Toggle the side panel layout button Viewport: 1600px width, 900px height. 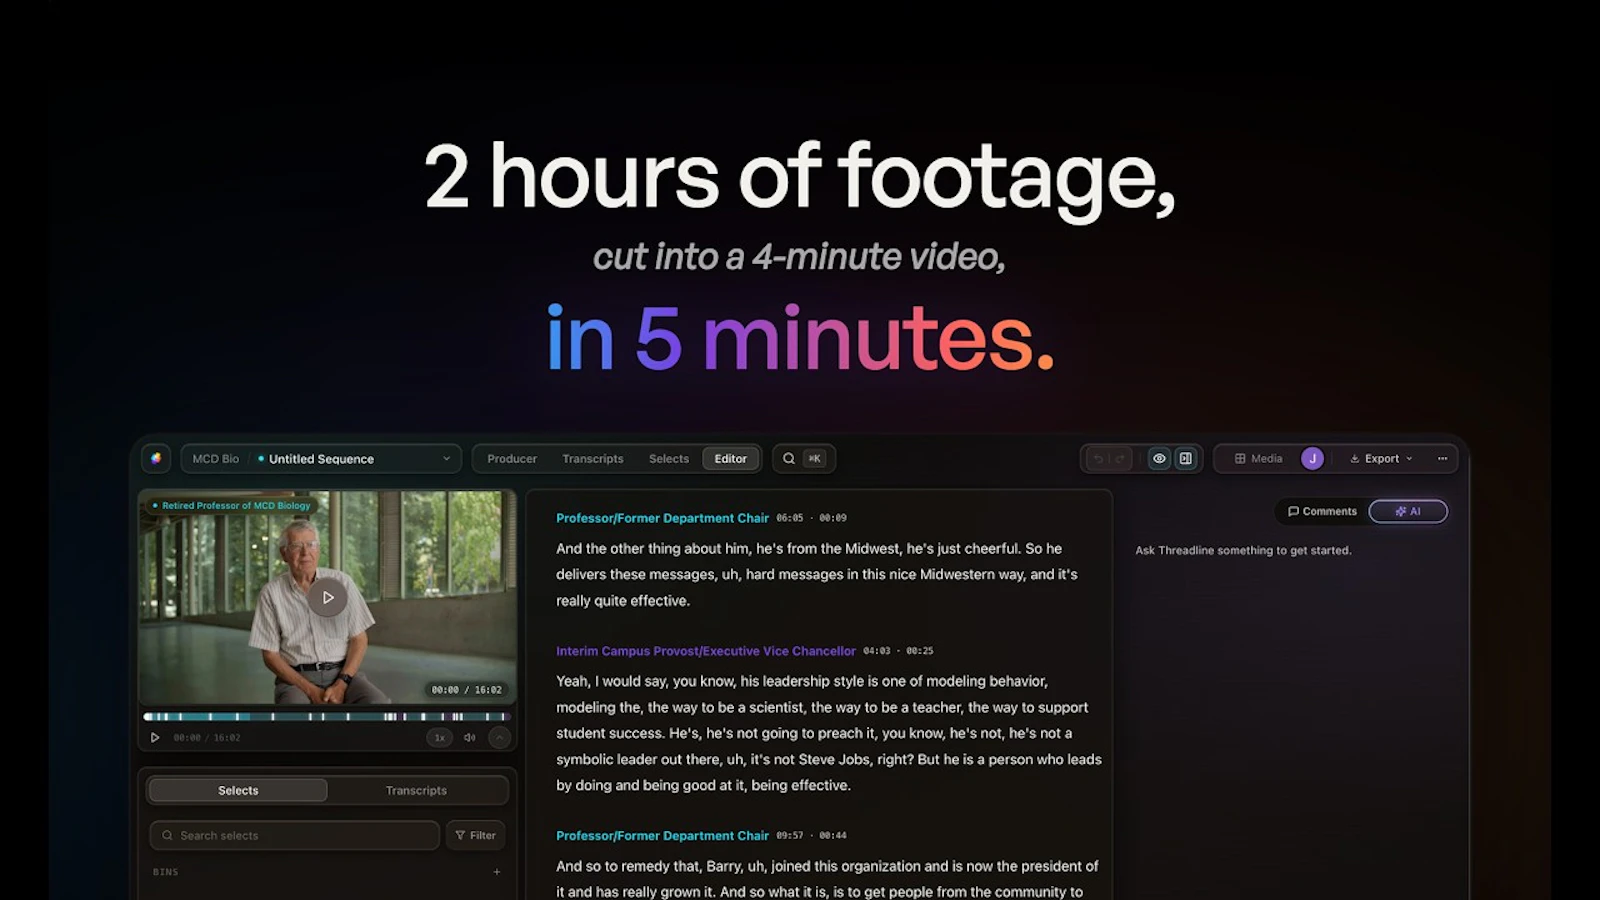point(1186,459)
